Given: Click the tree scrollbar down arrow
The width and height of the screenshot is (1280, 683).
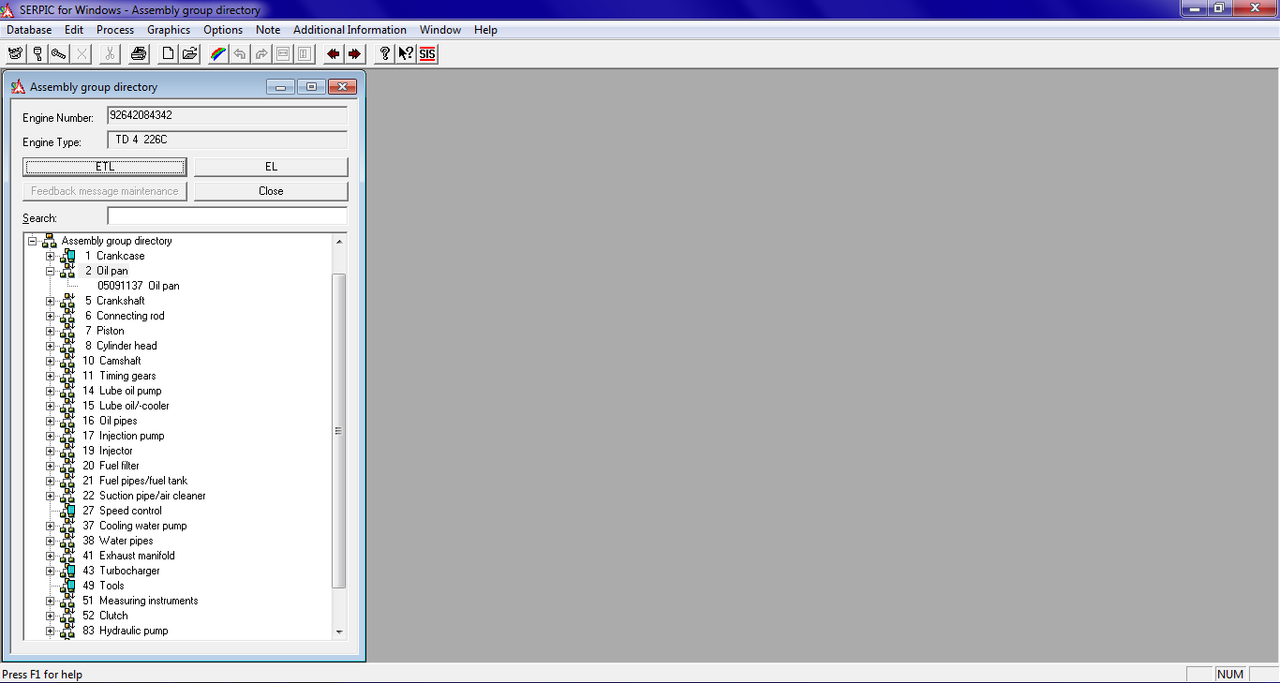Looking at the screenshot, I should point(339,632).
